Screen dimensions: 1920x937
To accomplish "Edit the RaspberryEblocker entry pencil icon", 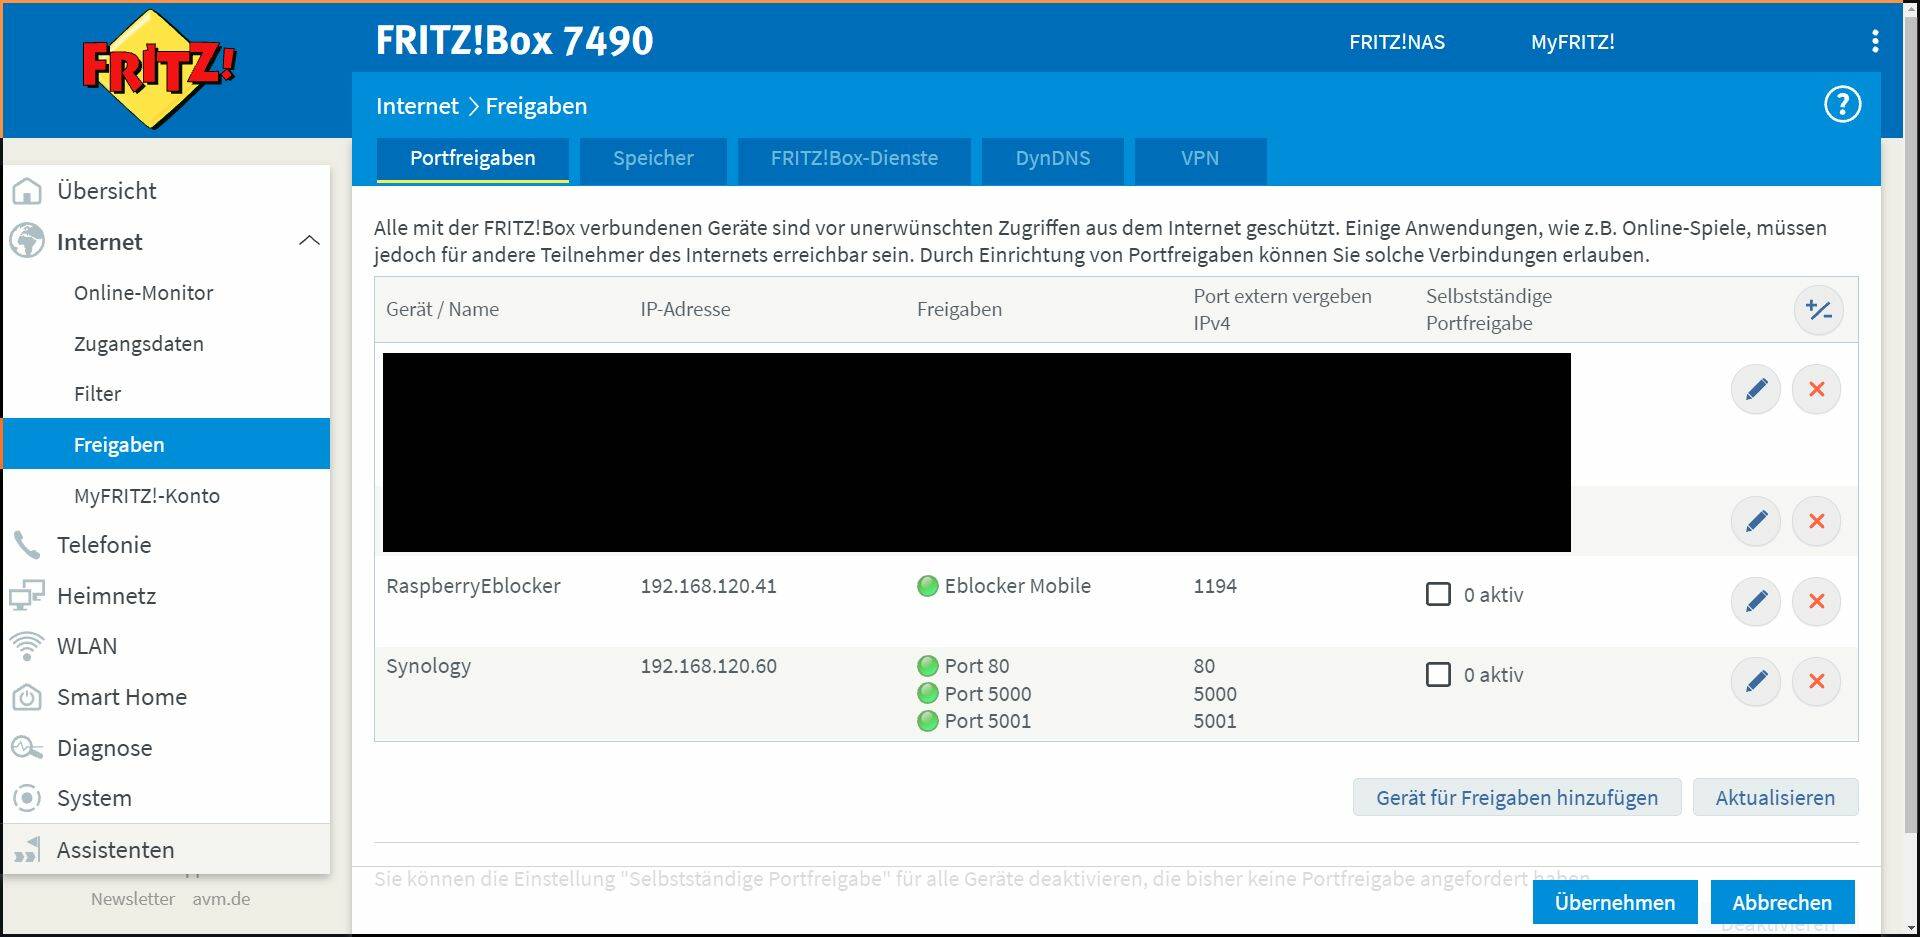I will [1756, 601].
